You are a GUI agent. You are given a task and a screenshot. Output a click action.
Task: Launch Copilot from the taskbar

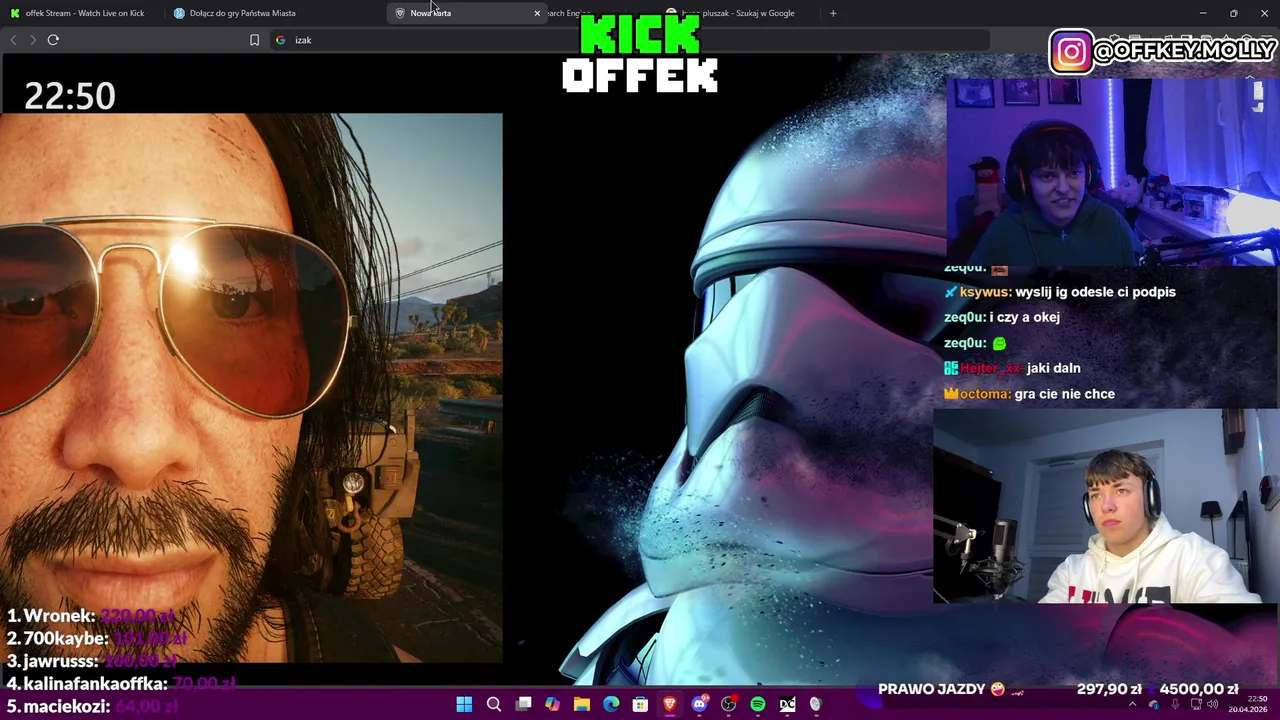(552, 705)
